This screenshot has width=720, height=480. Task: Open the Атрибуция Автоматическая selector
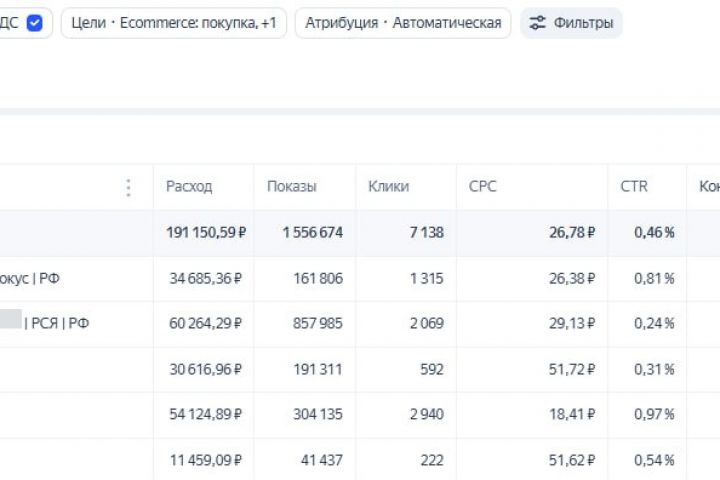click(403, 23)
